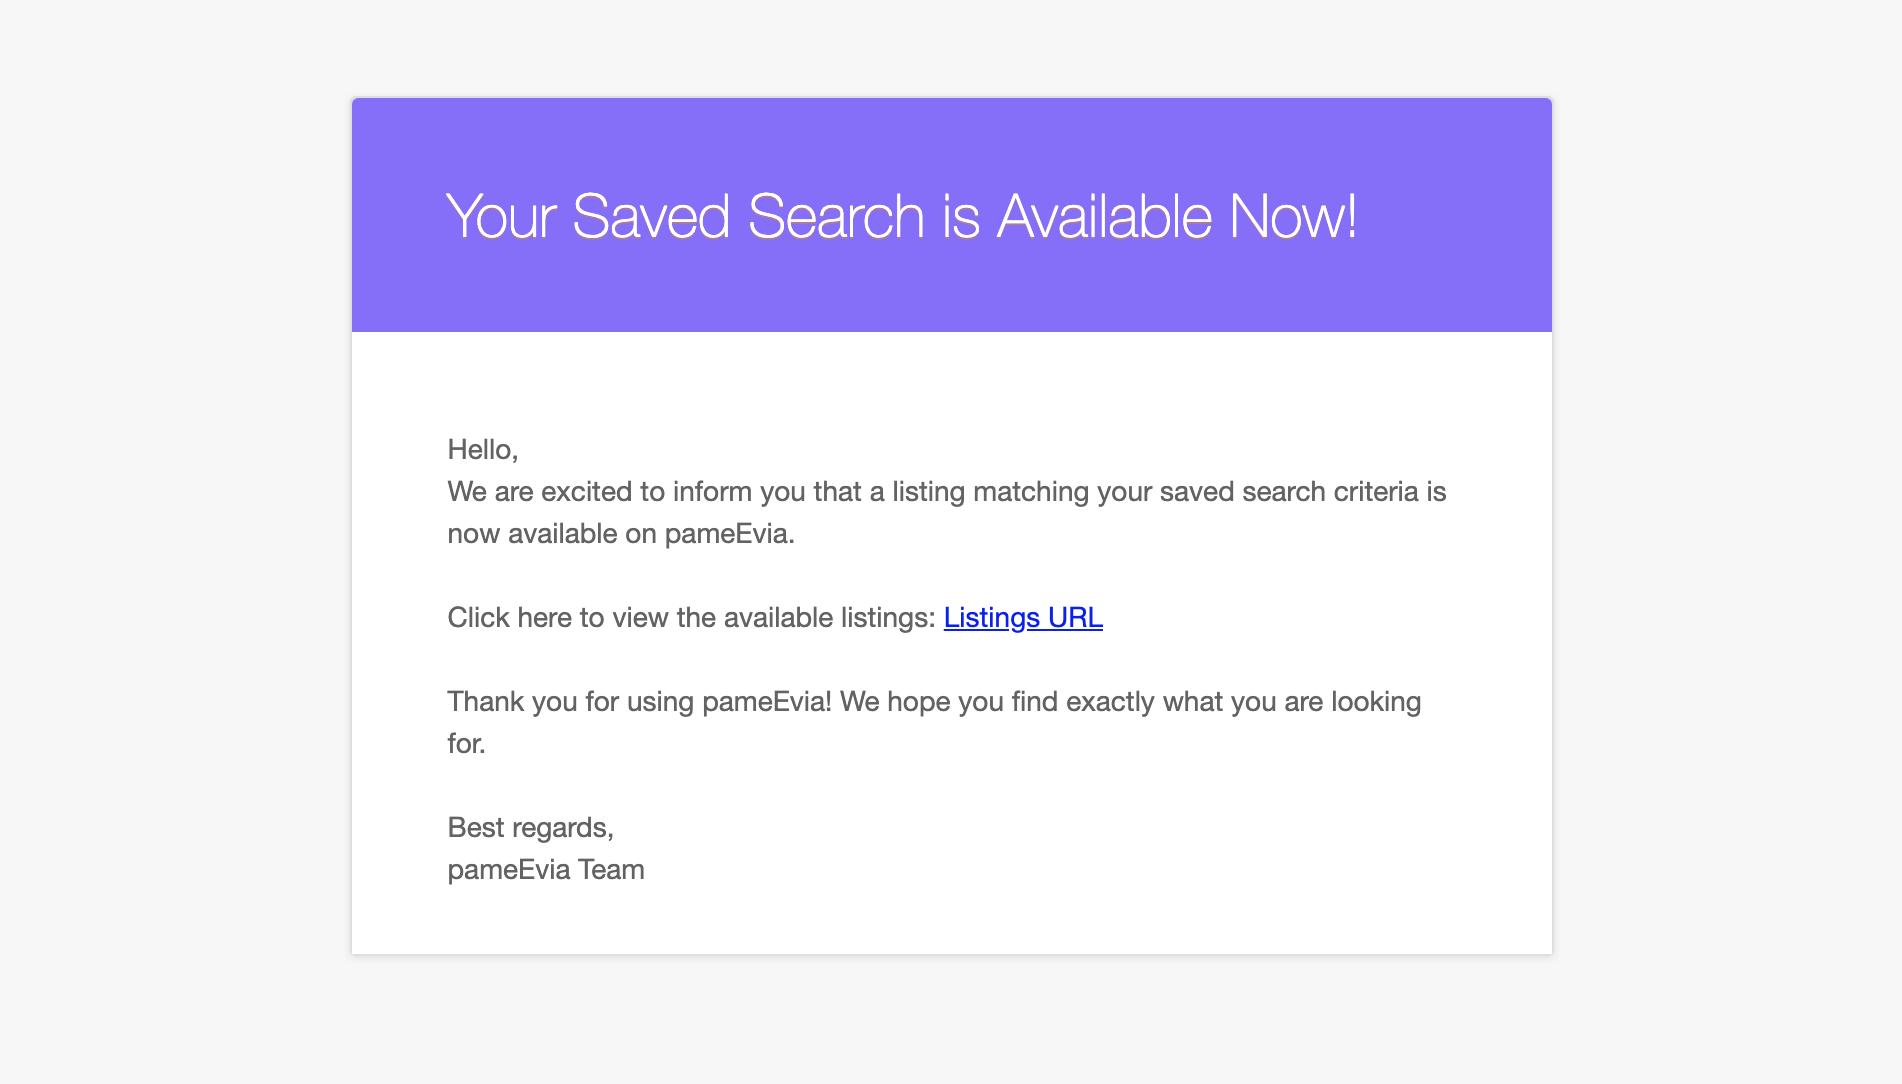Click the "Your Saved Search is Available Now!" heading
Viewport: 1902px width, 1084px height.
point(900,216)
